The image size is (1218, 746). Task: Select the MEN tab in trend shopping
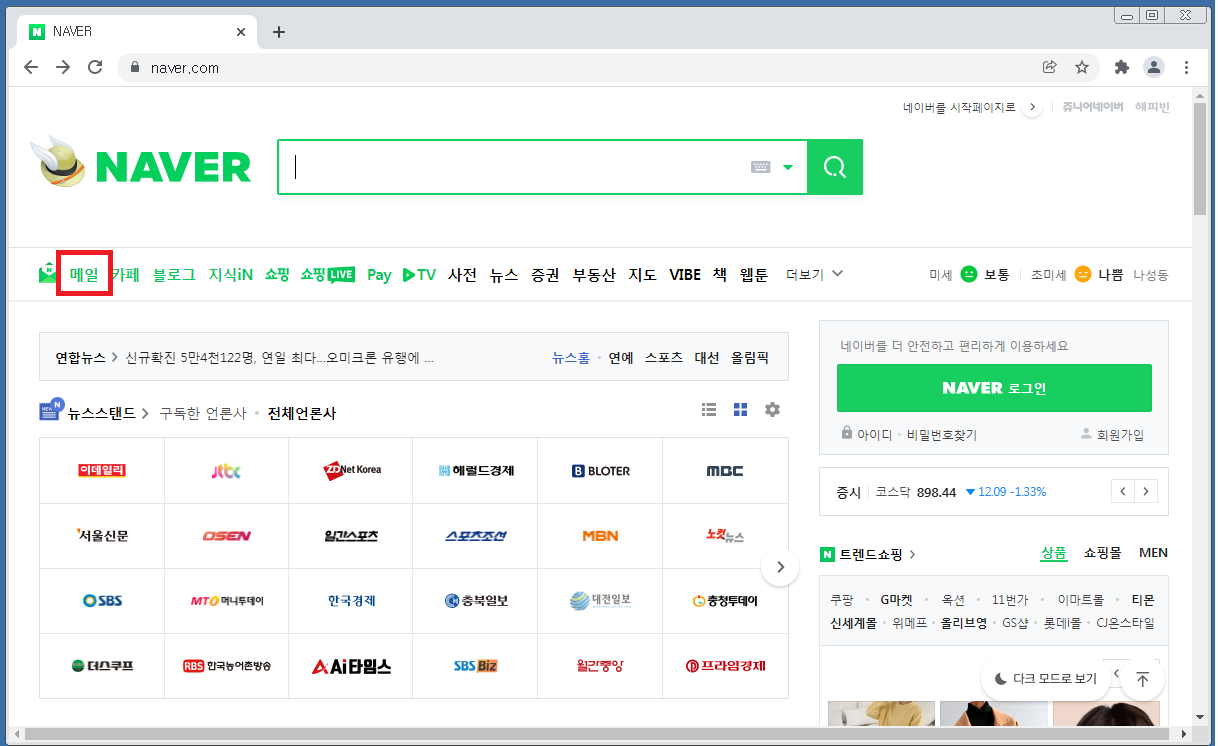1153,552
